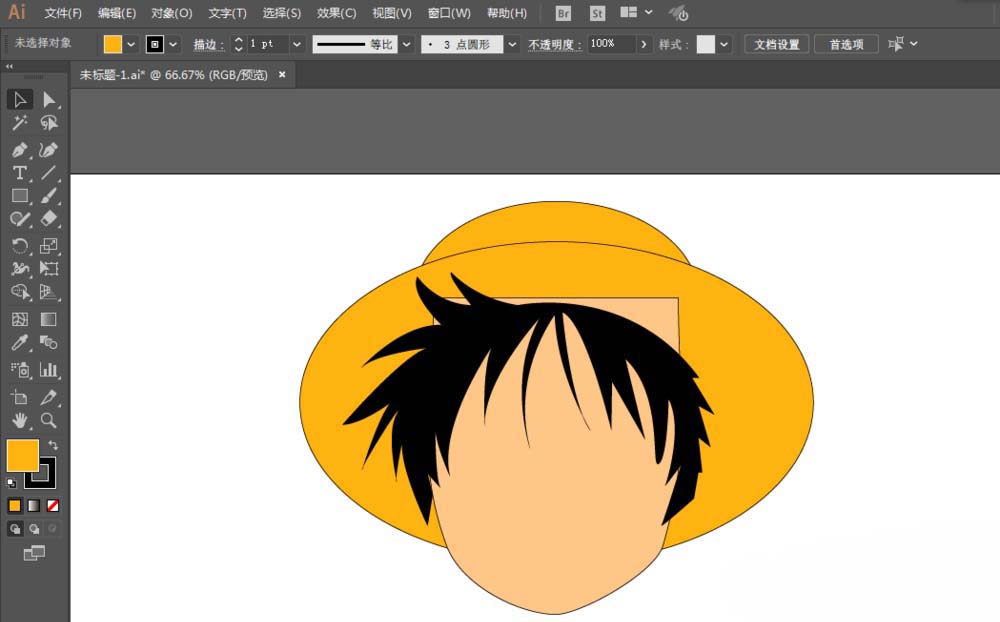Select the Width tool

(x=20, y=269)
